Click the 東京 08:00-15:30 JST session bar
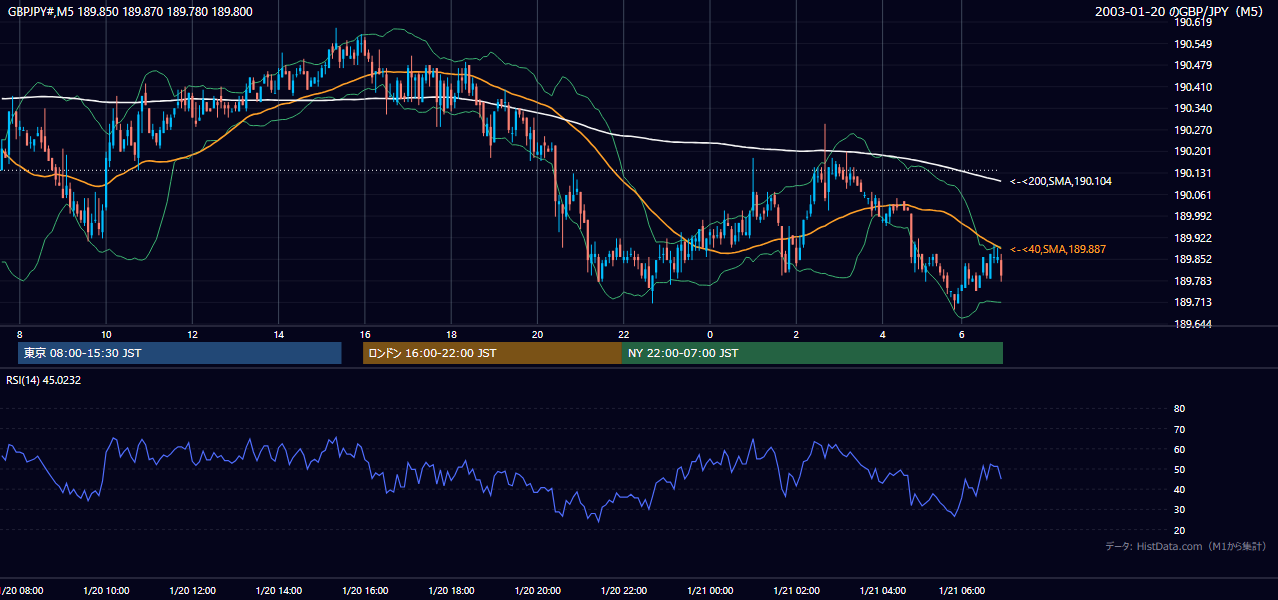Screen dimensions: 1278x600 [180, 353]
